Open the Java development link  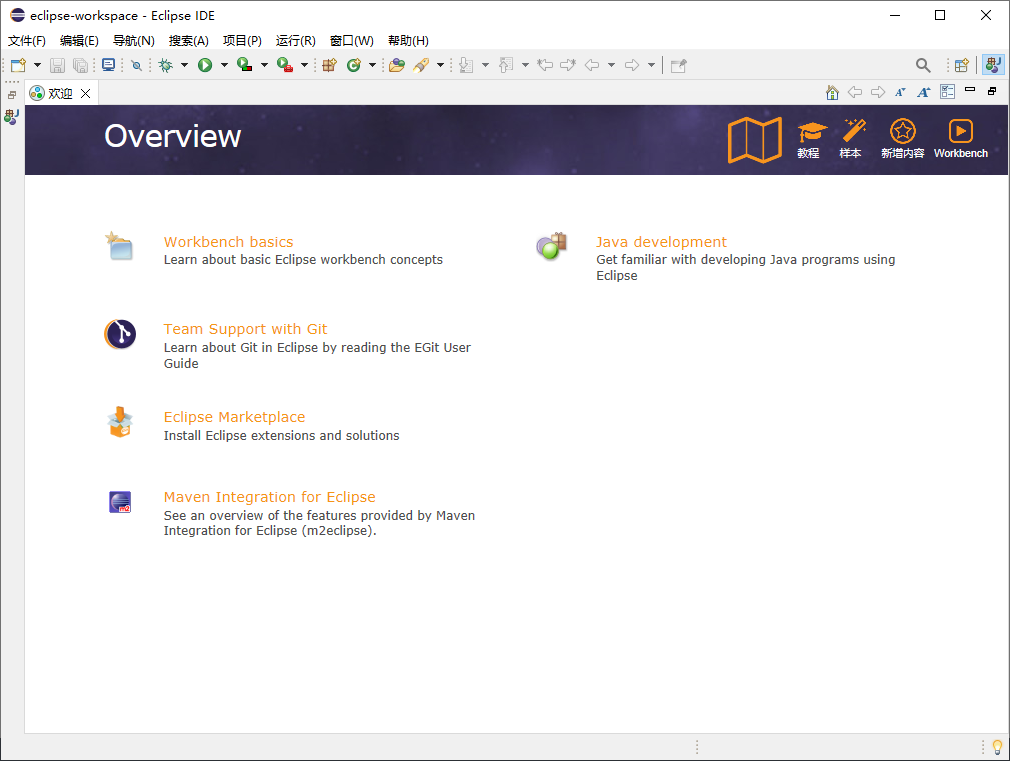coord(661,242)
